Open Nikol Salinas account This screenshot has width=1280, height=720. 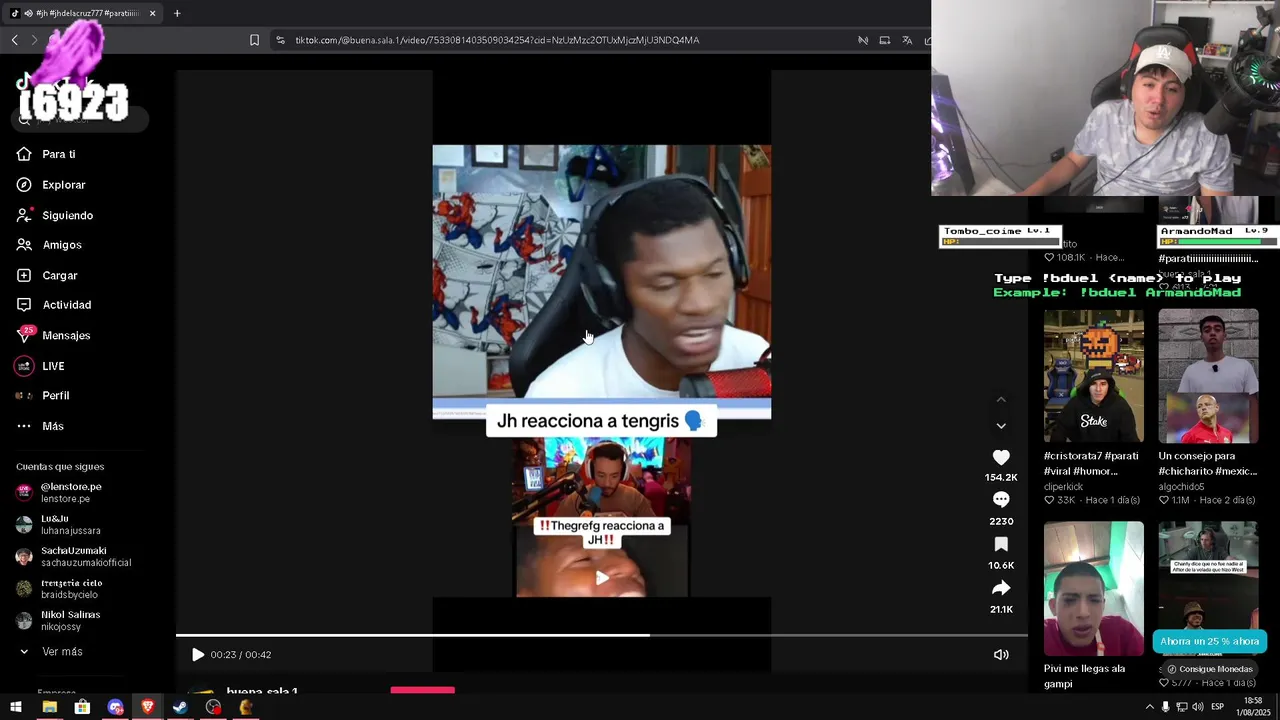[x=70, y=620]
